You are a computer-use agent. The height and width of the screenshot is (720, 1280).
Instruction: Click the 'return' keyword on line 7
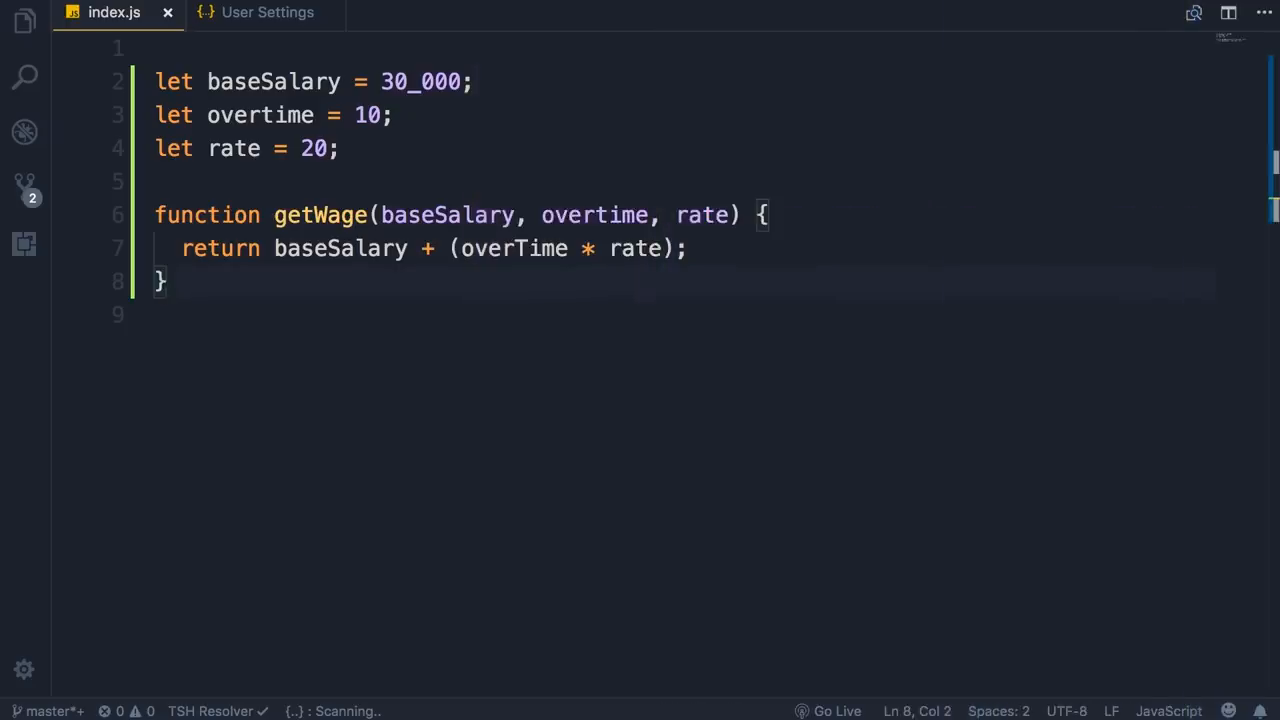221,248
